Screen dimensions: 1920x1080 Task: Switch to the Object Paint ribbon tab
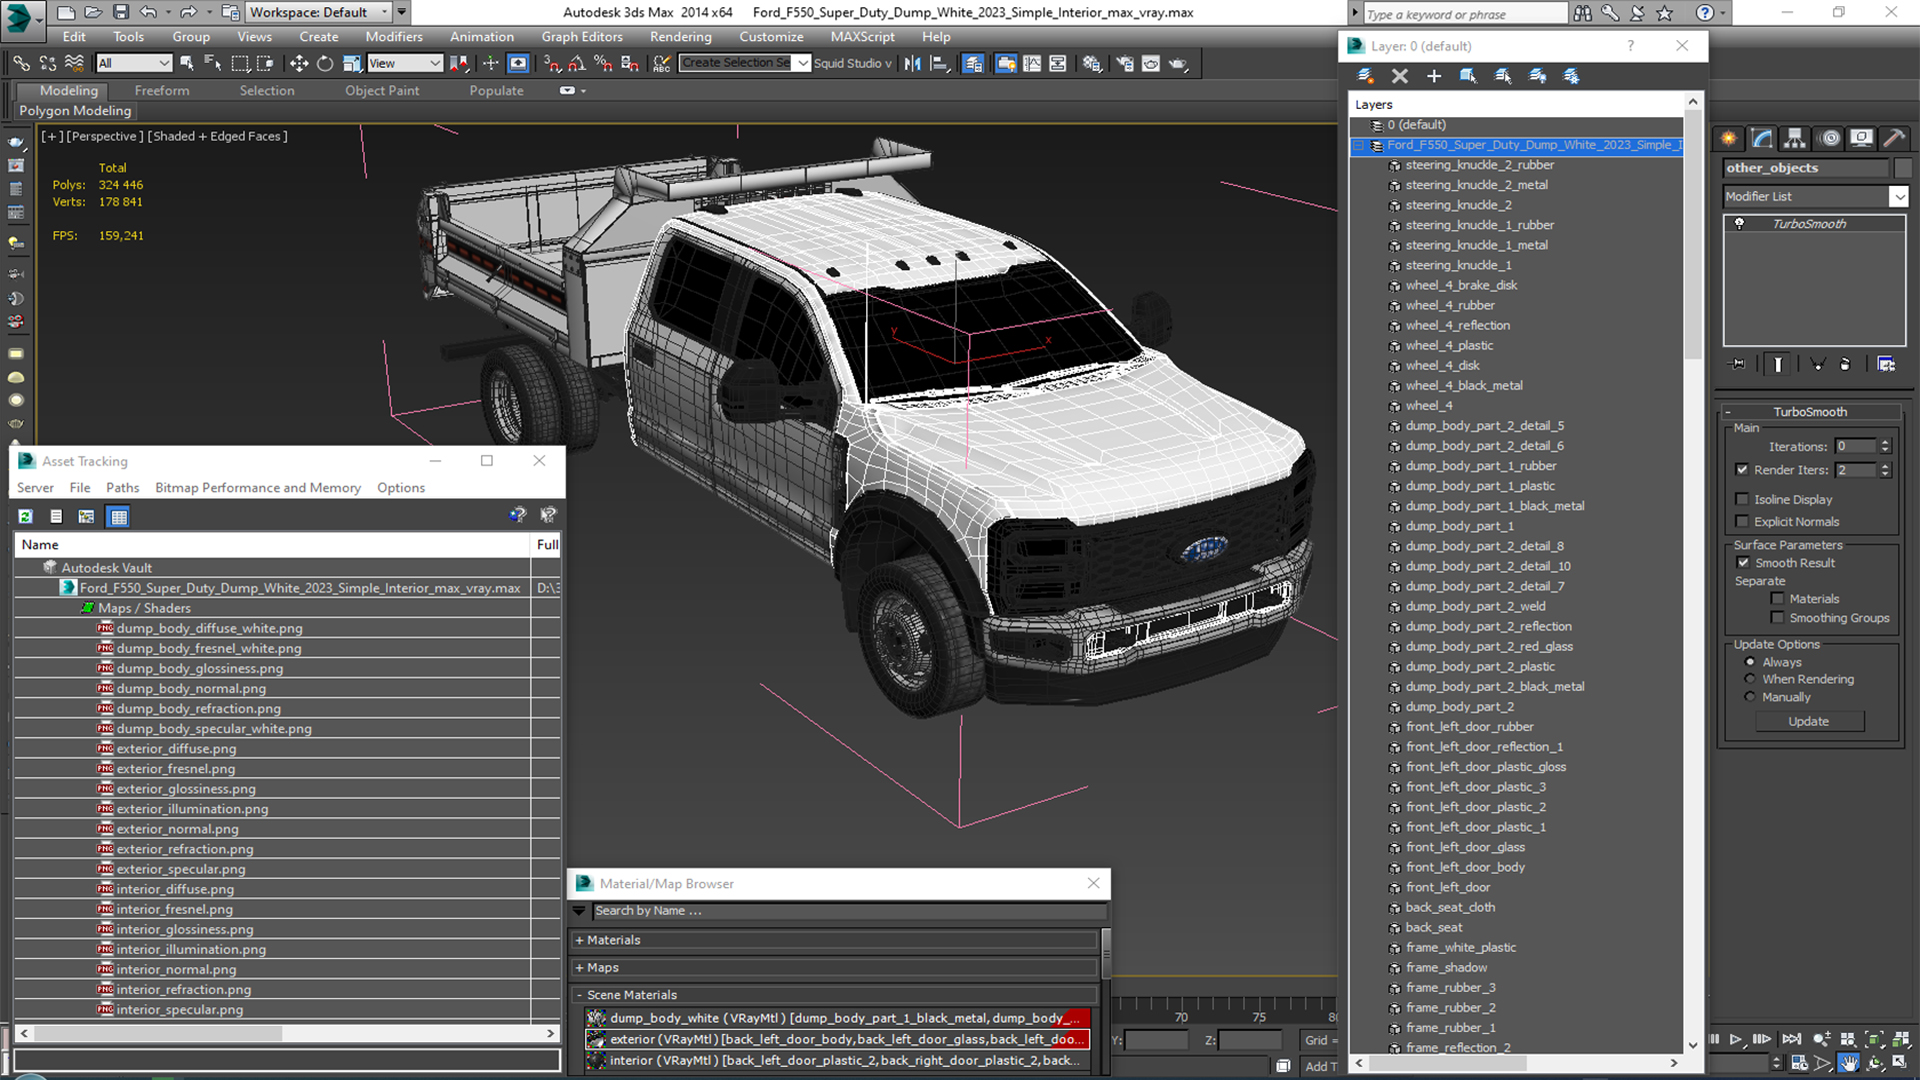(x=382, y=91)
